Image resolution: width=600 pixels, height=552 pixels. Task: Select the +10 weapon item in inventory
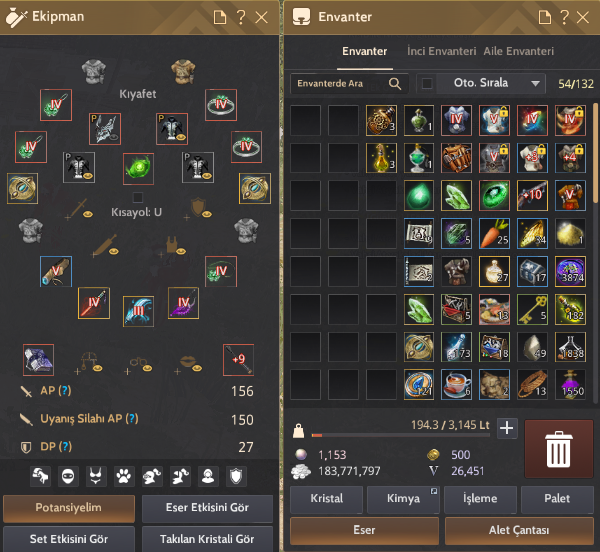tap(532, 195)
